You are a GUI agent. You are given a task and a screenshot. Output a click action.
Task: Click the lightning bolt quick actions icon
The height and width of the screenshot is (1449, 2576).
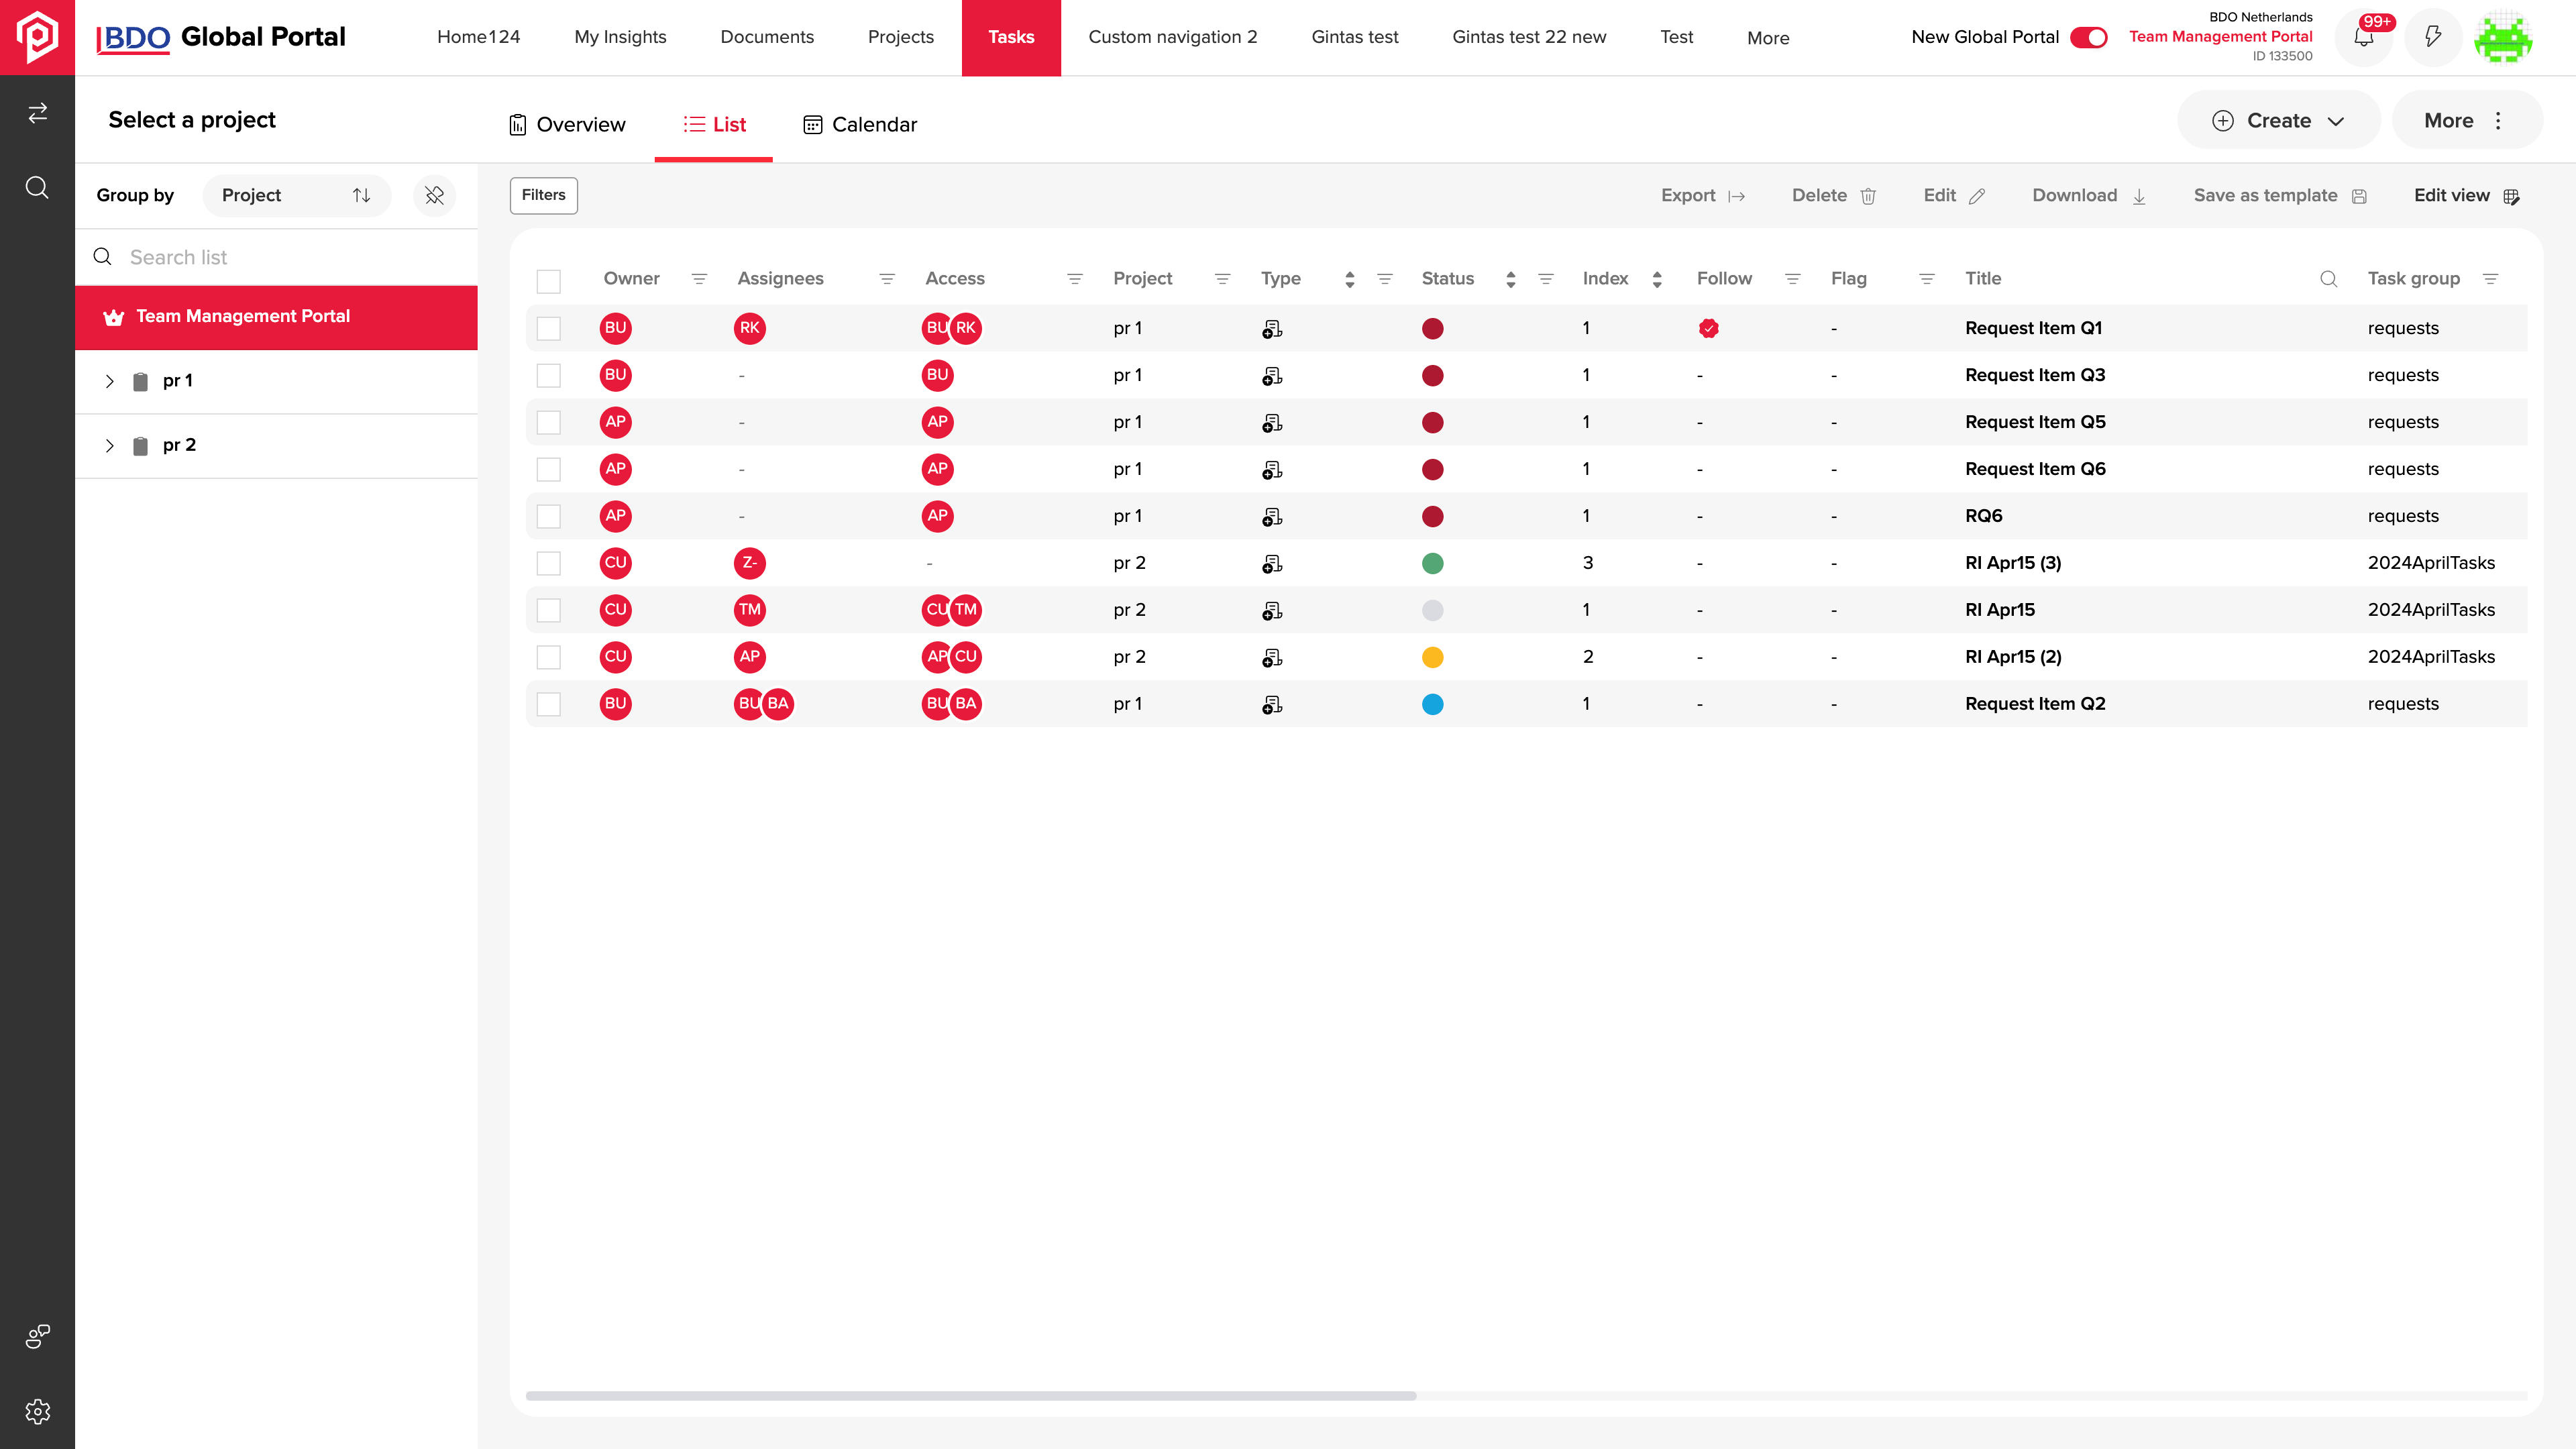tap(2433, 37)
